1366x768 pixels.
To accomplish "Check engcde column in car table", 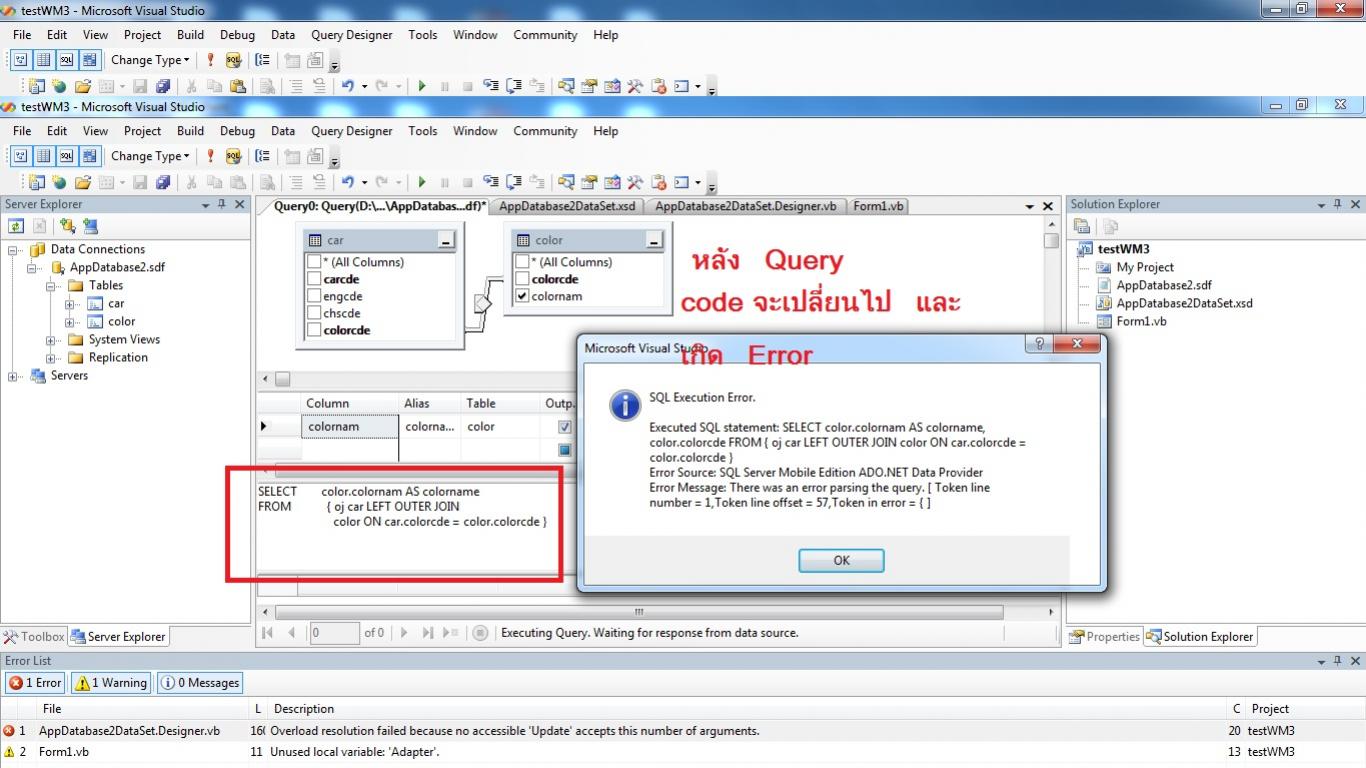I will click(314, 296).
